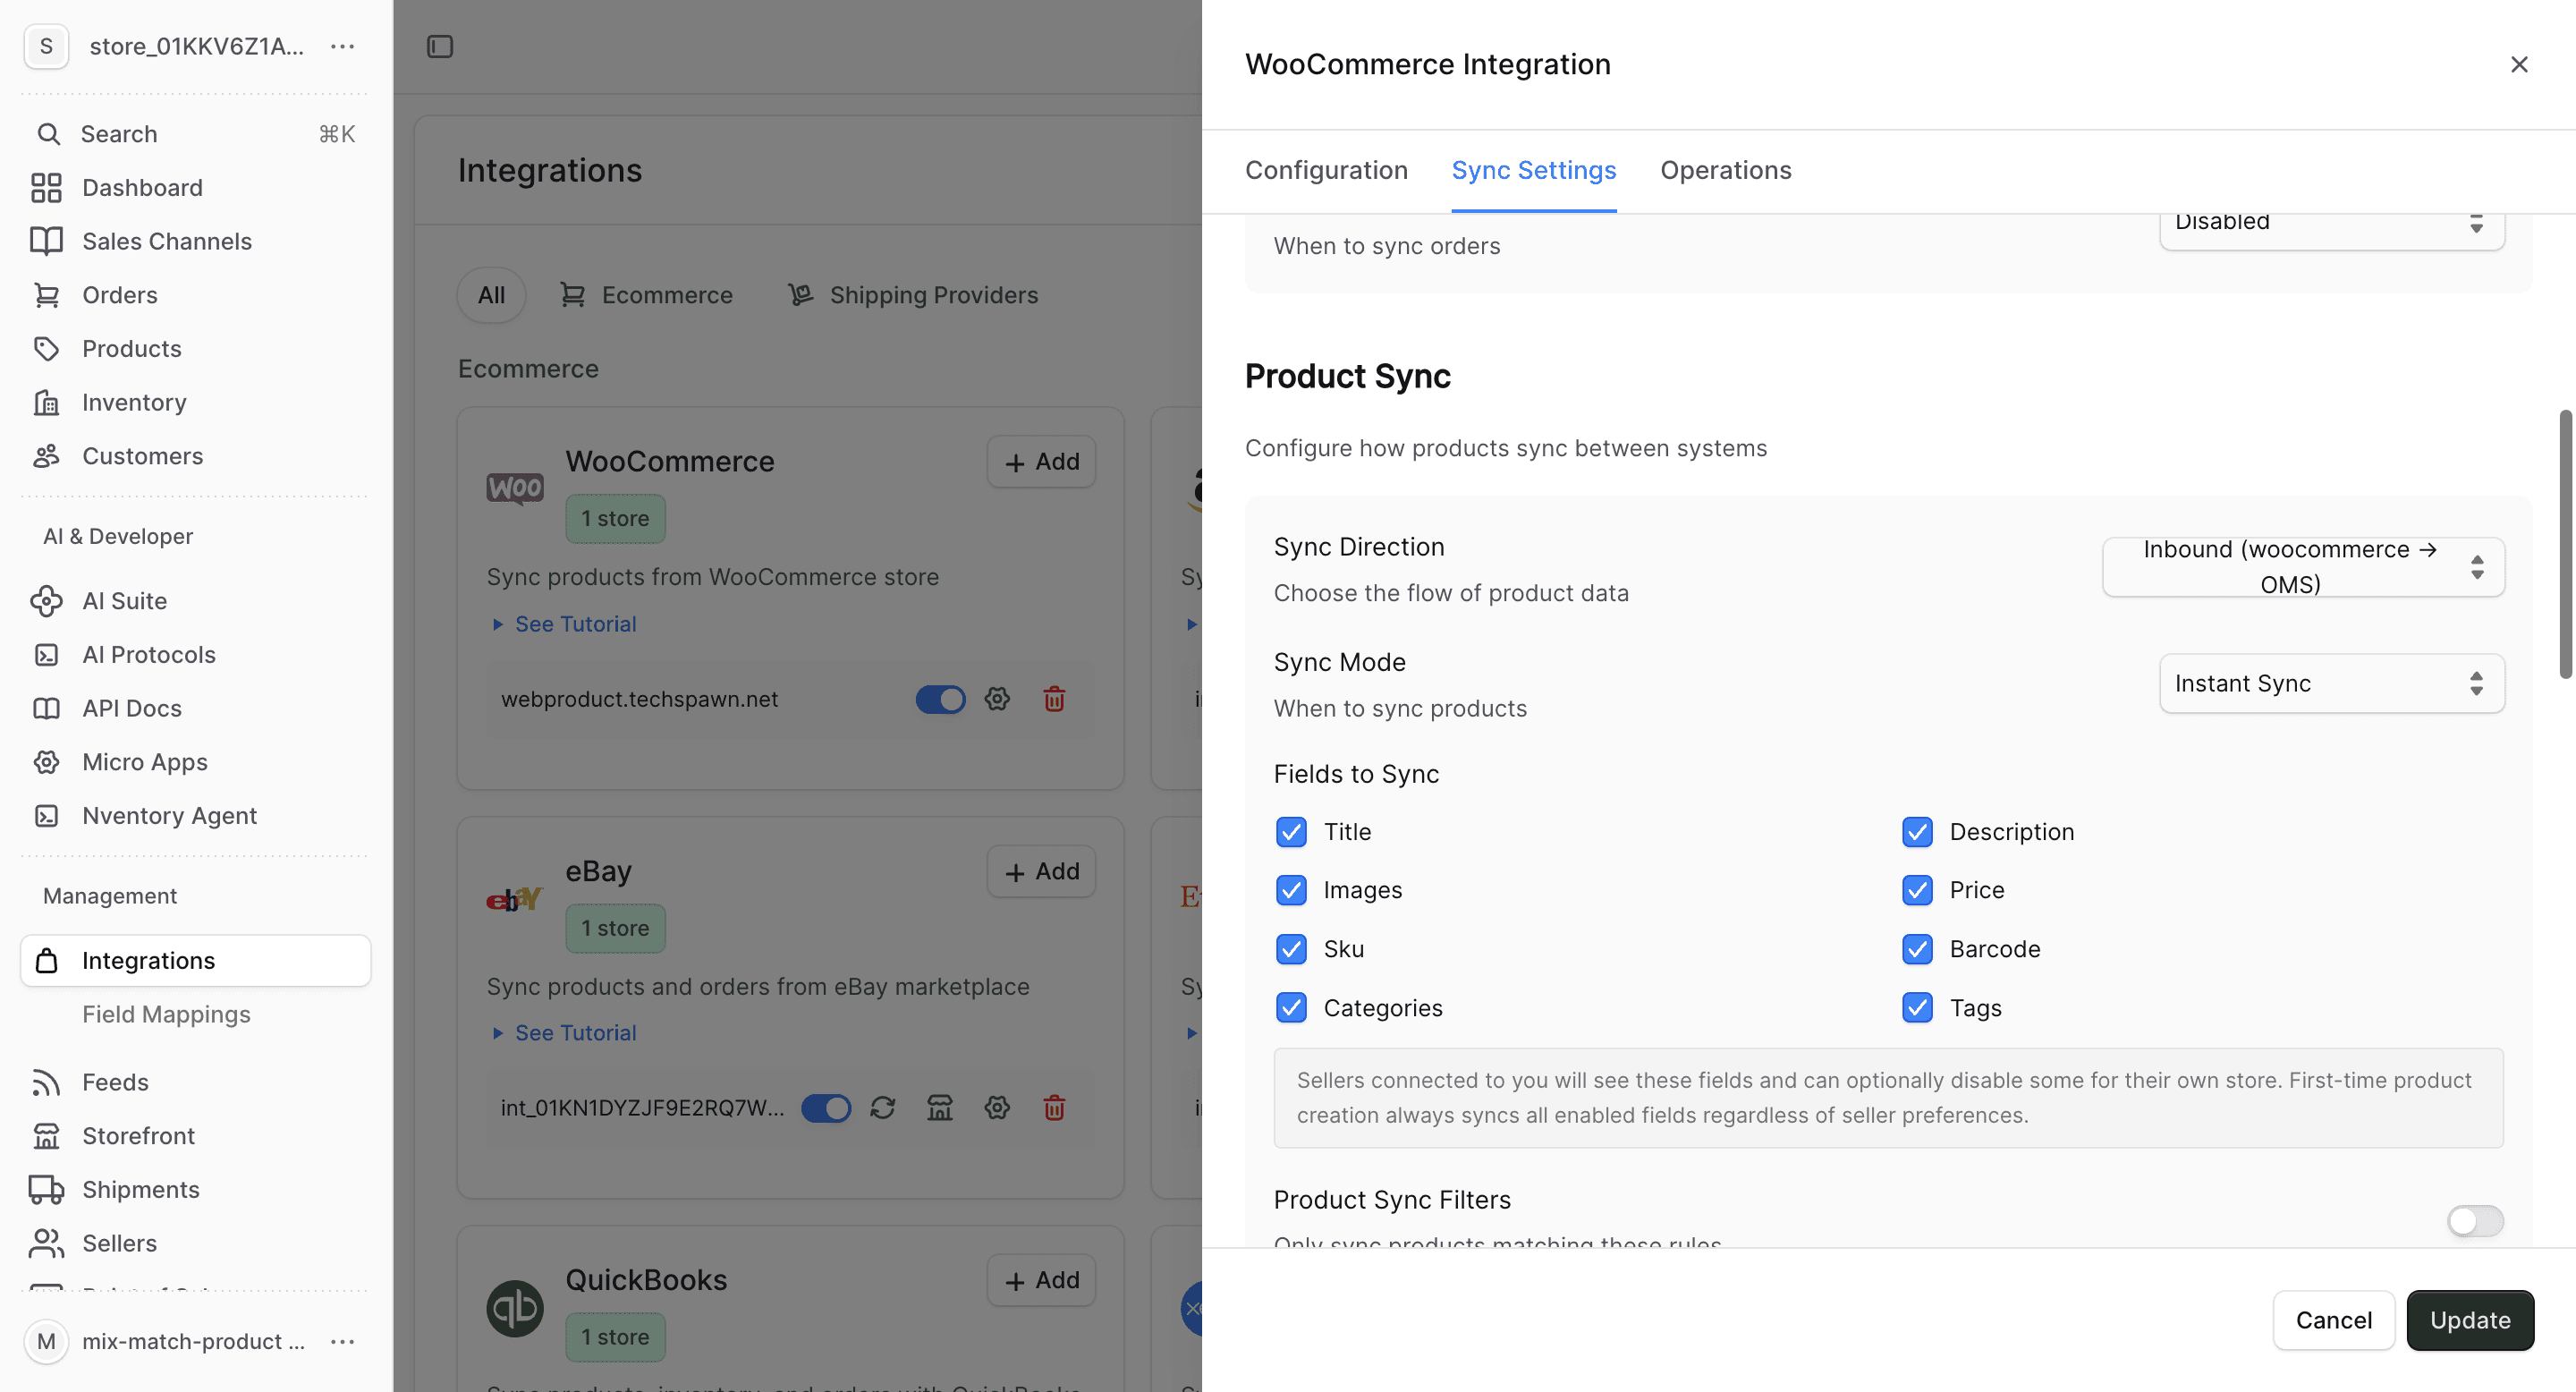Click the Nventory Agent icon
This screenshot has width=2576, height=1392.
click(x=46, y=816)
